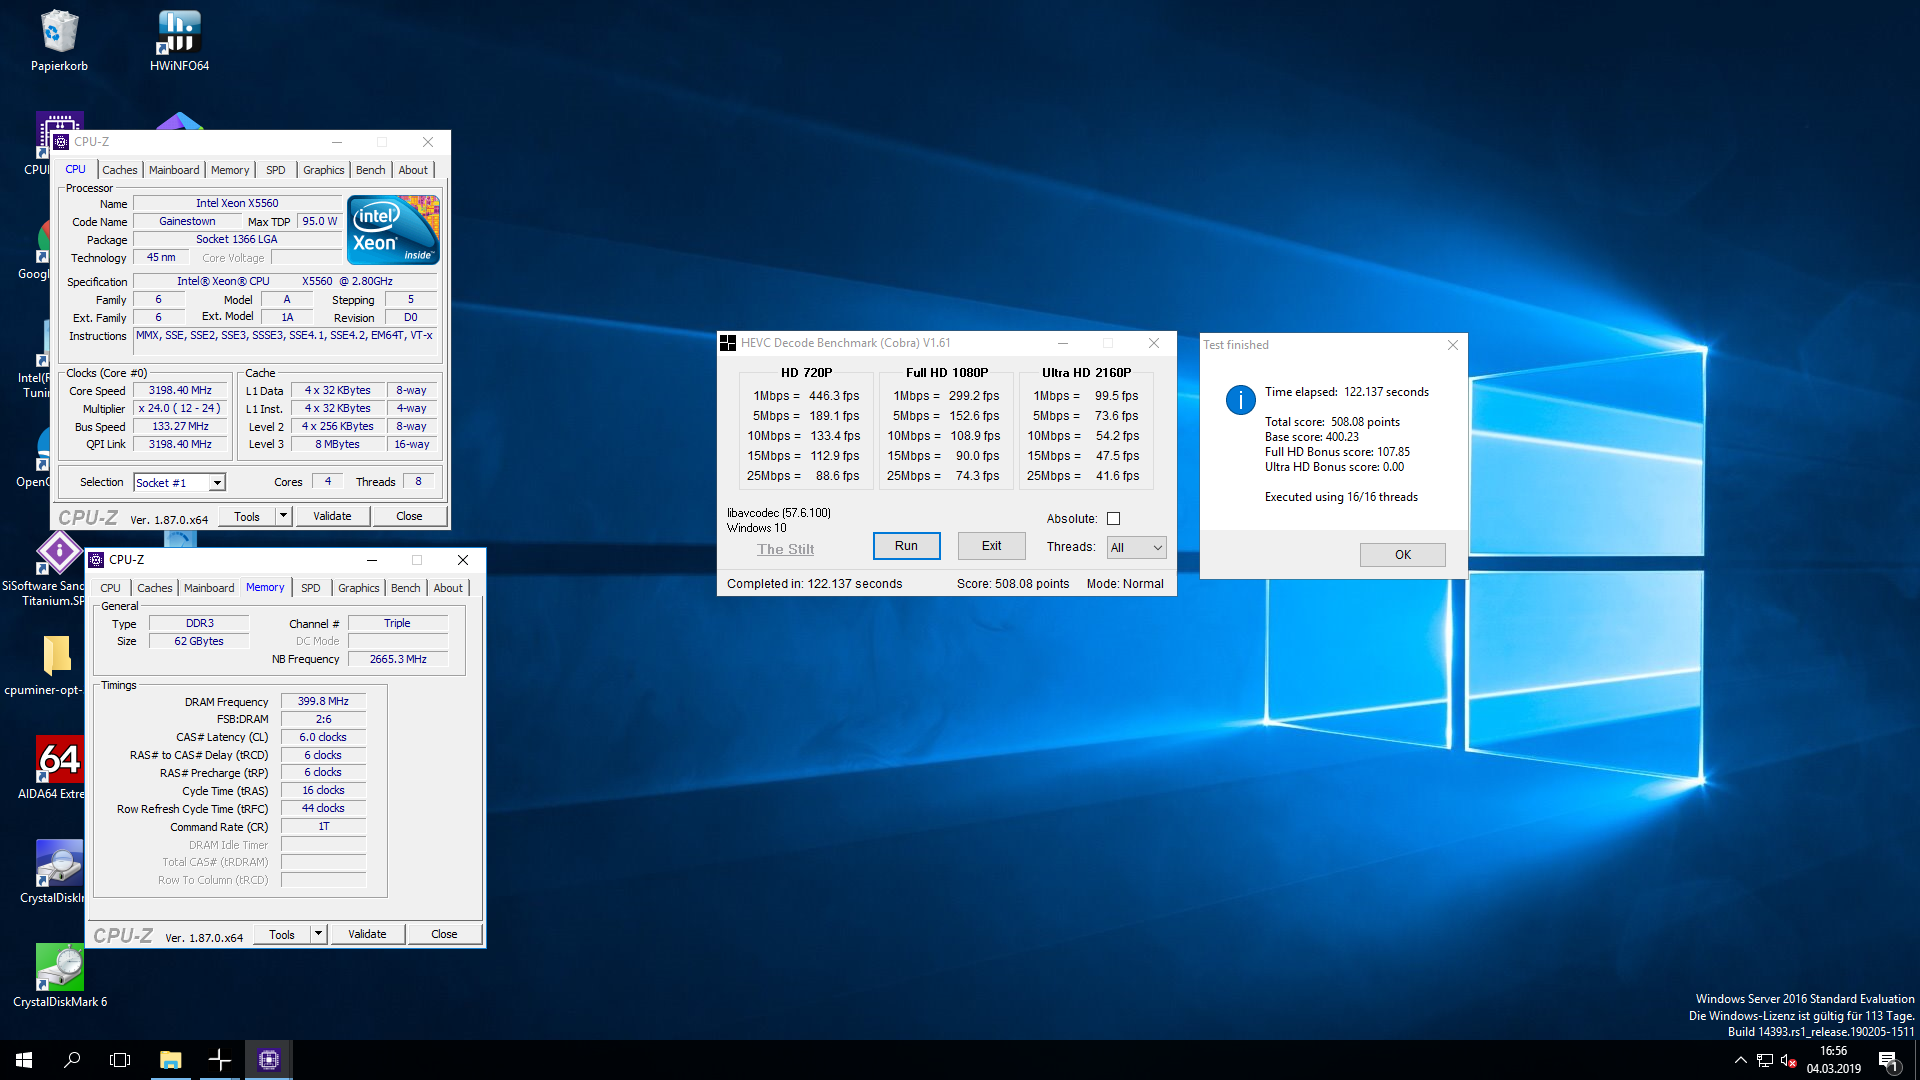Click the Name field showing Intel Xeon X5560
Viewport: 1920px width, 1080px height.
[x=237, y=203]
